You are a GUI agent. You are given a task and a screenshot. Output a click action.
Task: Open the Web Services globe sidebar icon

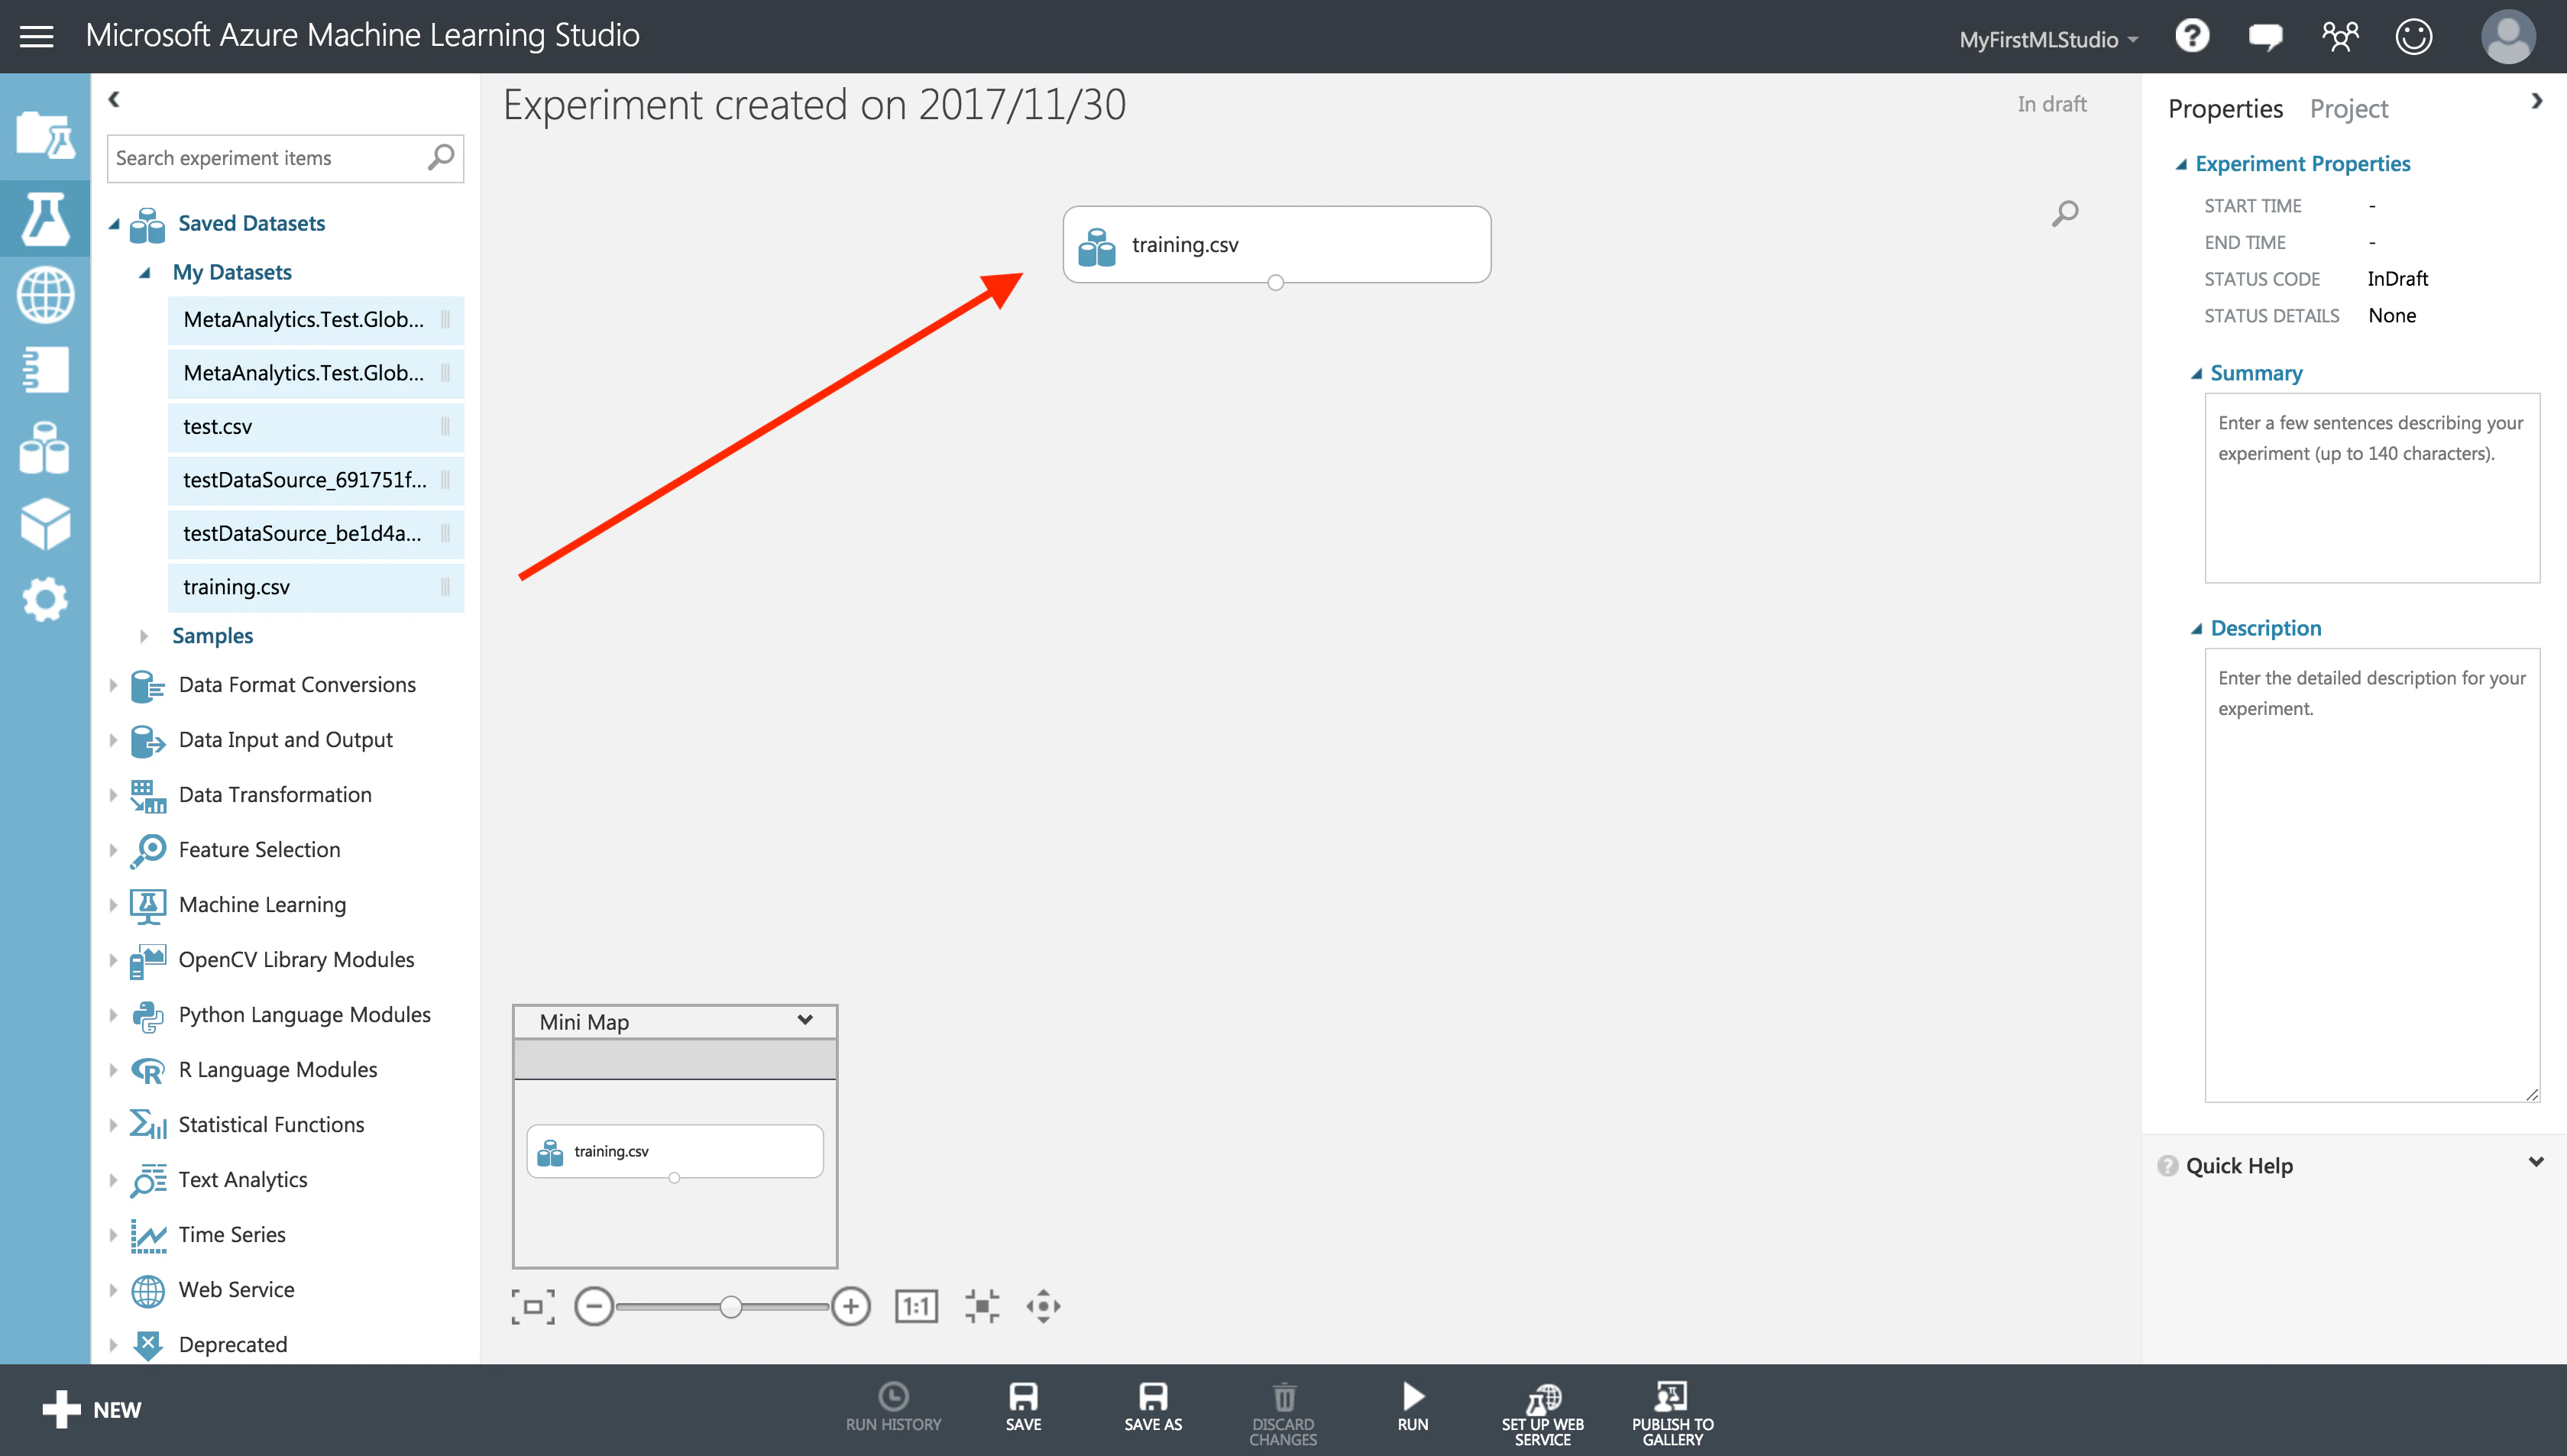45,295
